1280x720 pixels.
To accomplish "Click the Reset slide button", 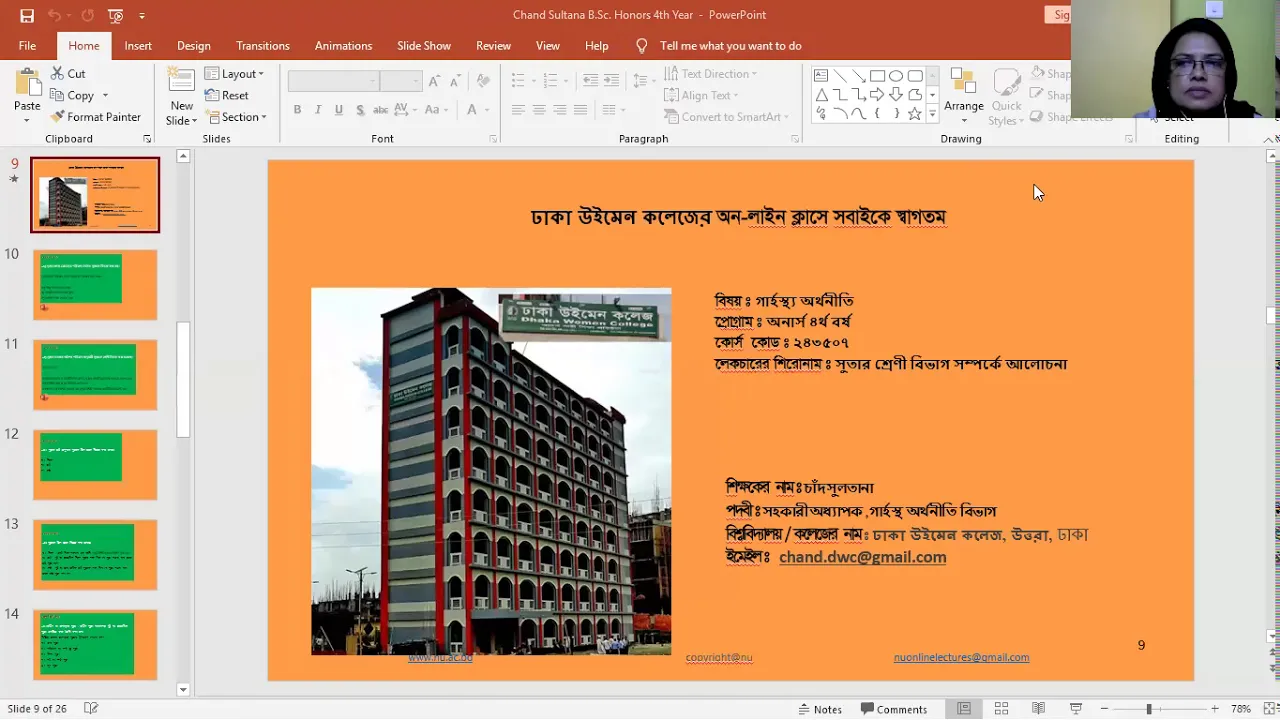I will (x=227, y=95).
